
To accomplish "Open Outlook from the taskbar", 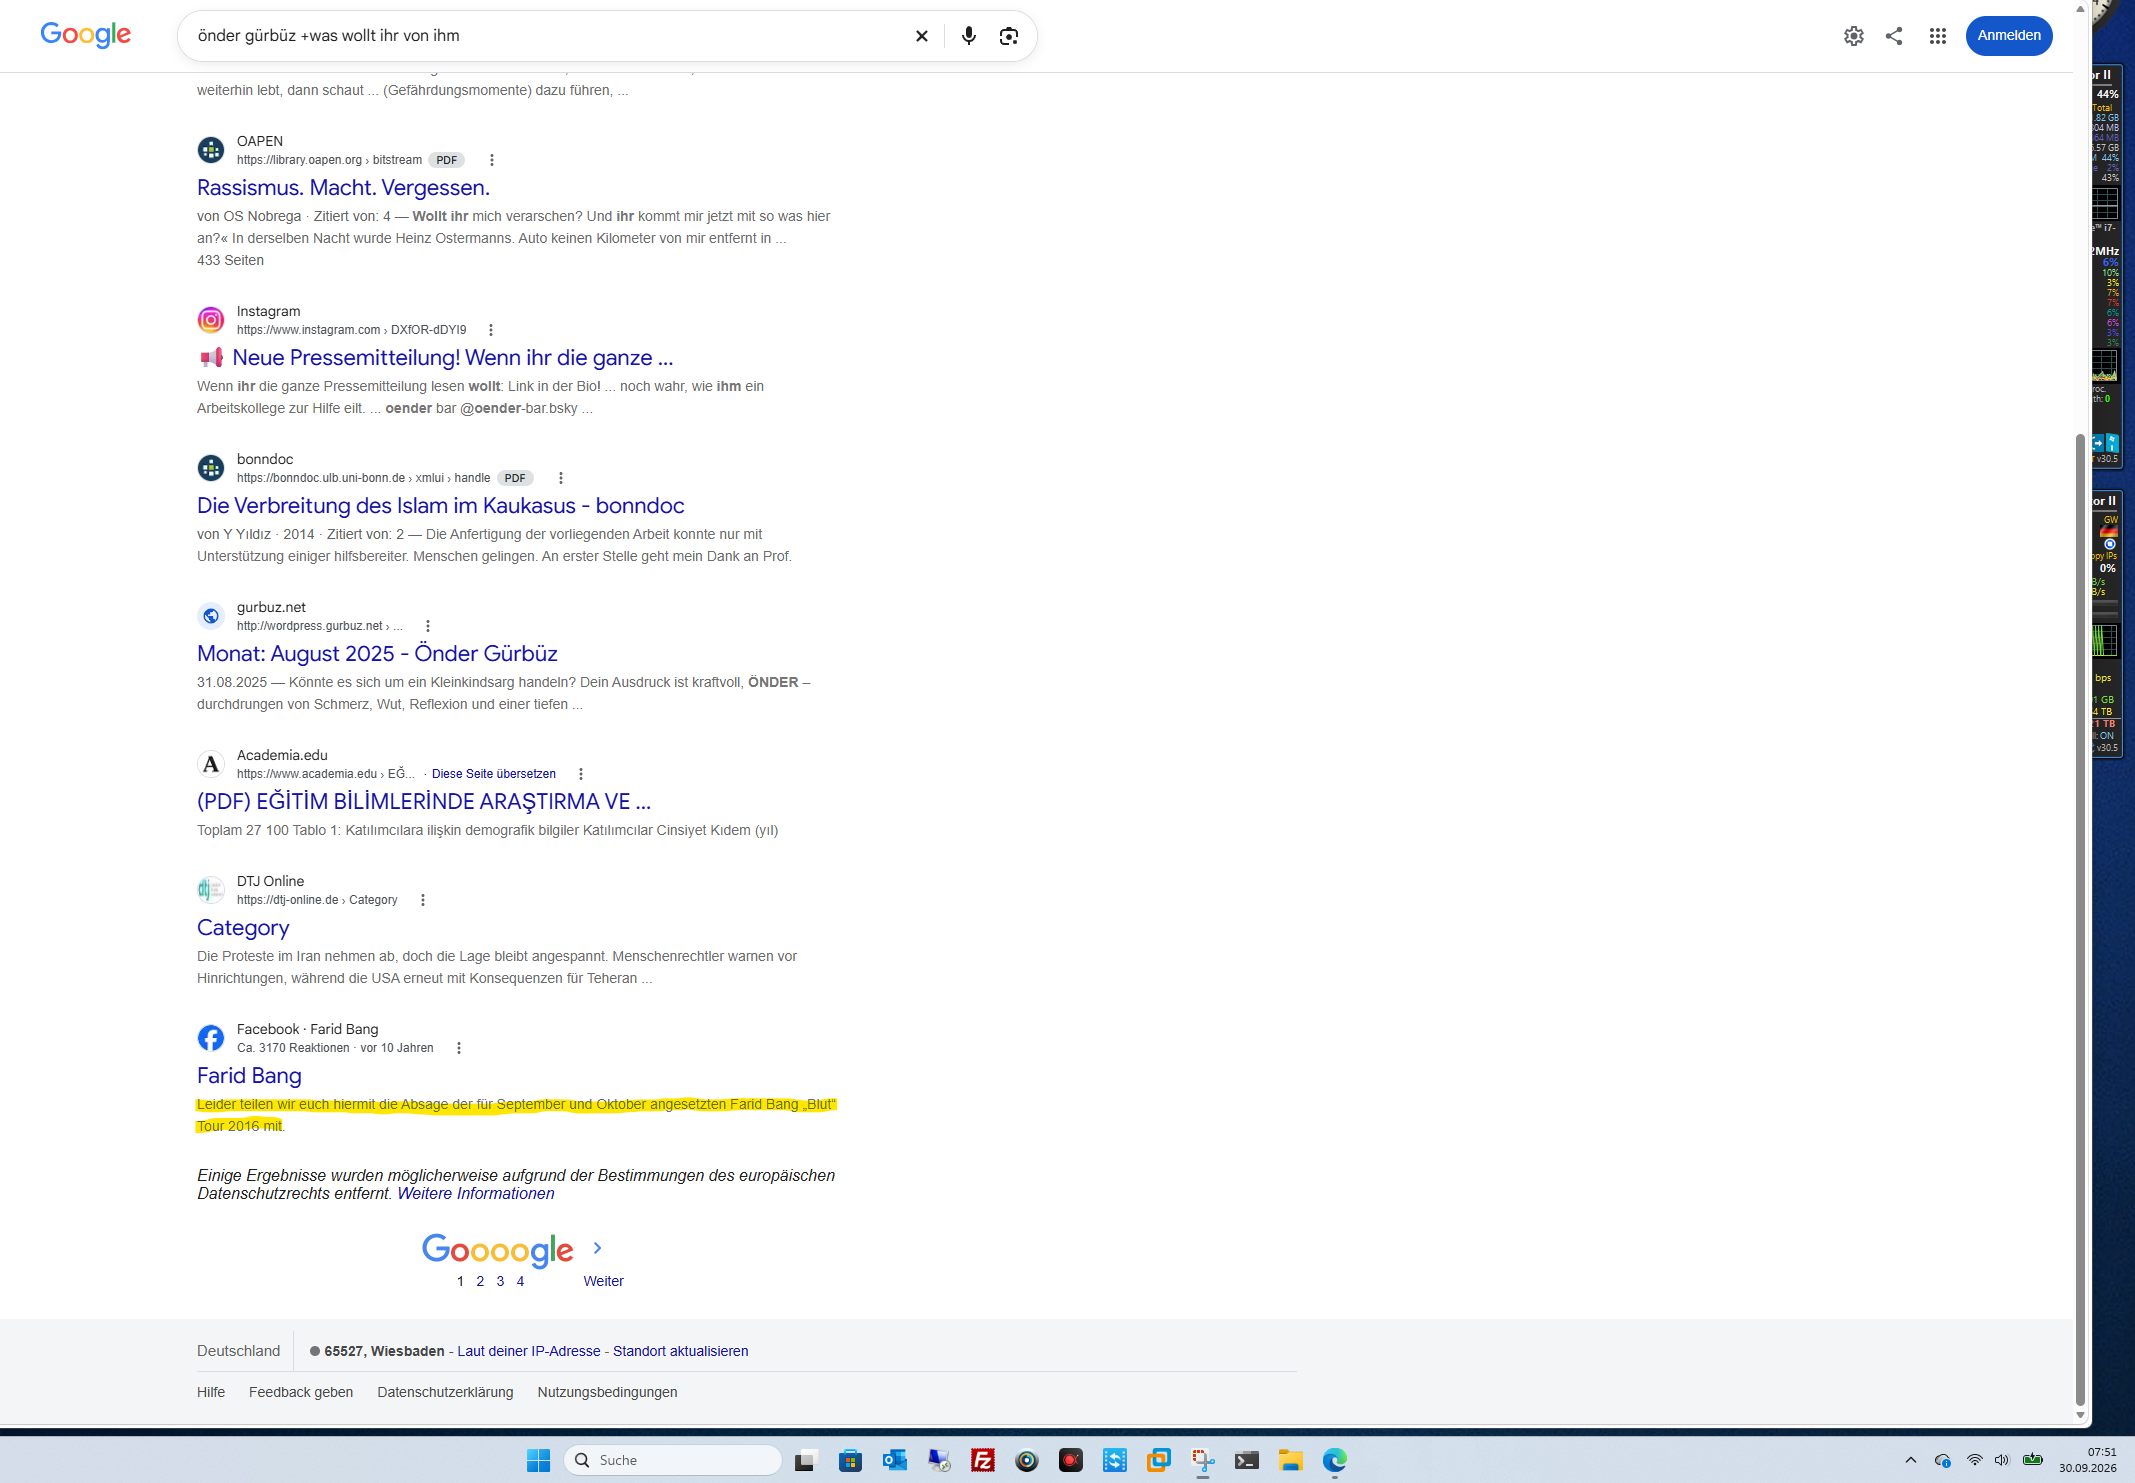I will coord(895,1461).
